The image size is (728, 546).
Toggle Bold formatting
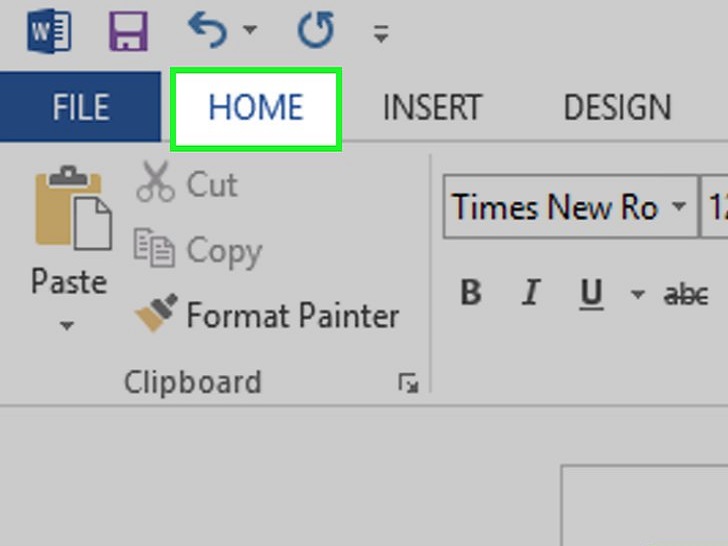coord(470,294)
